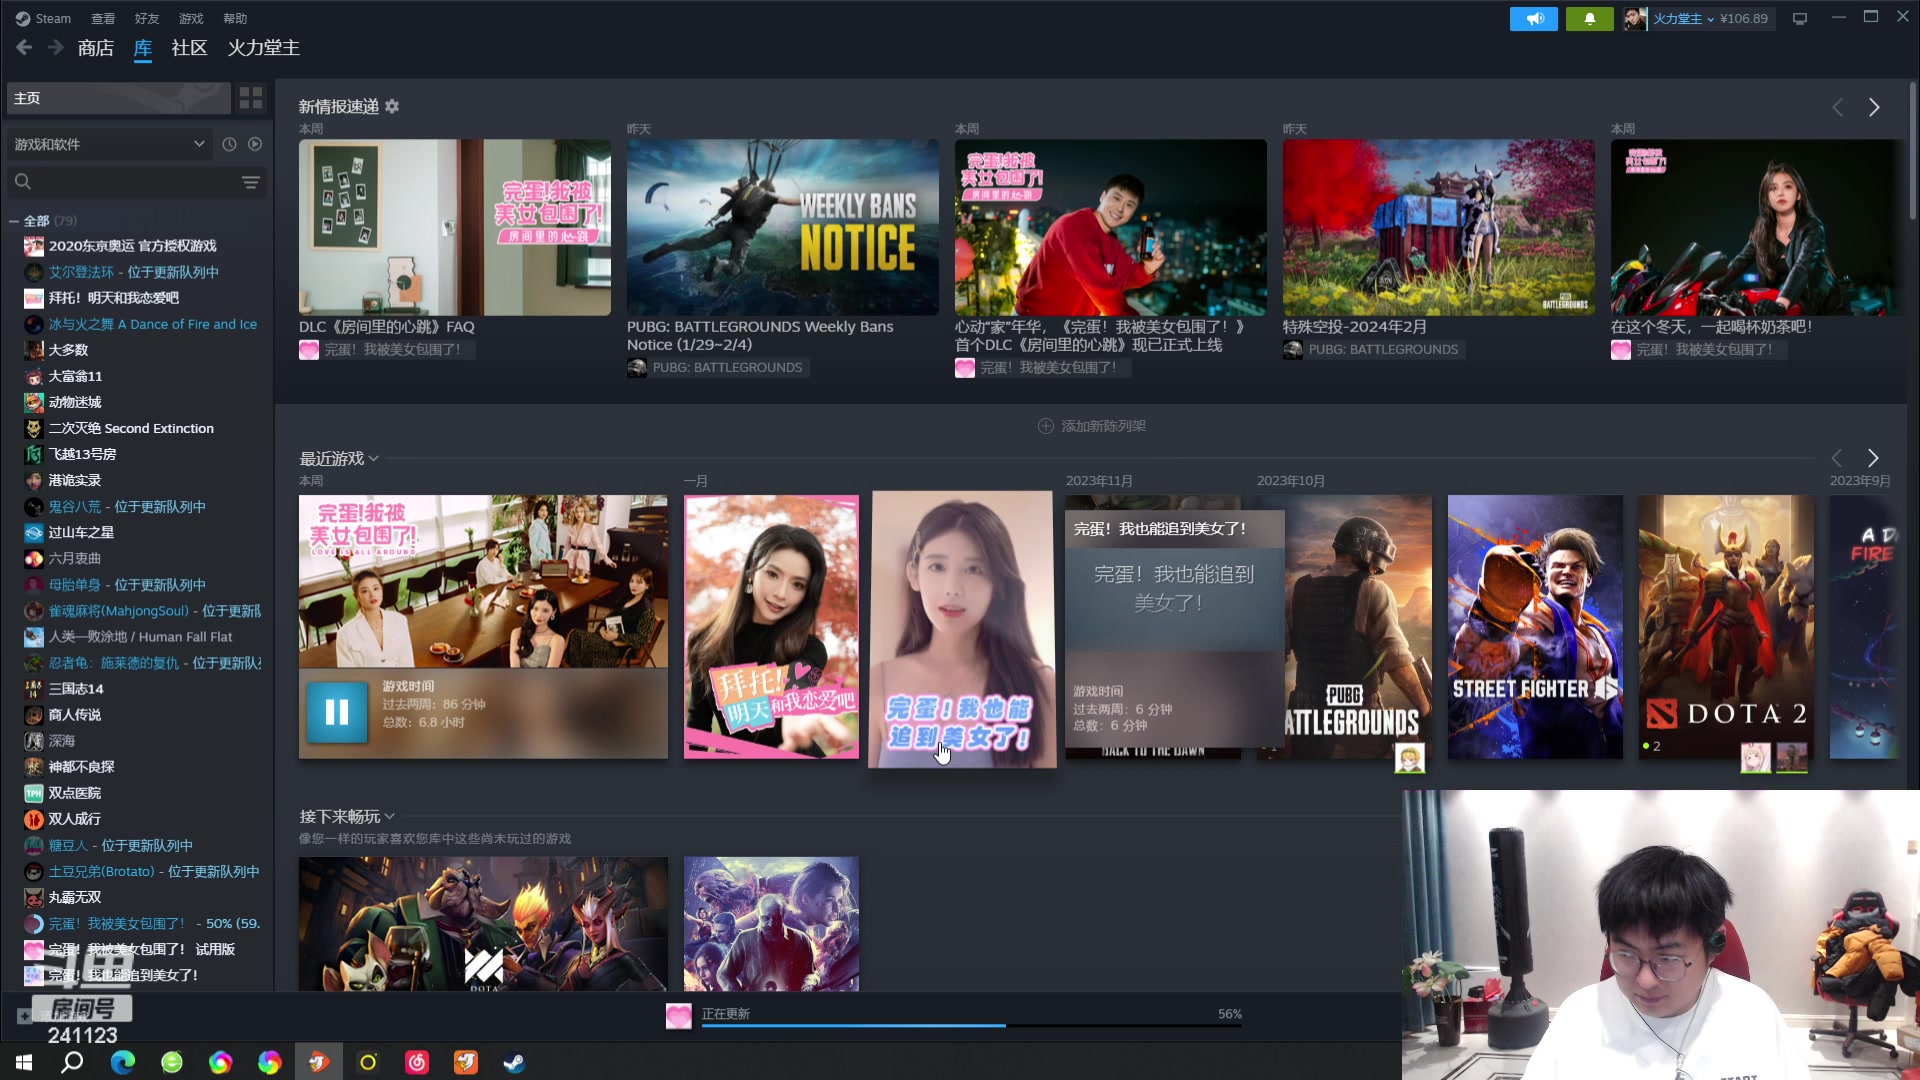Open the 社区 tab
The height and width of the screenshot is (1080, 1920).
(x=189, y=48)
